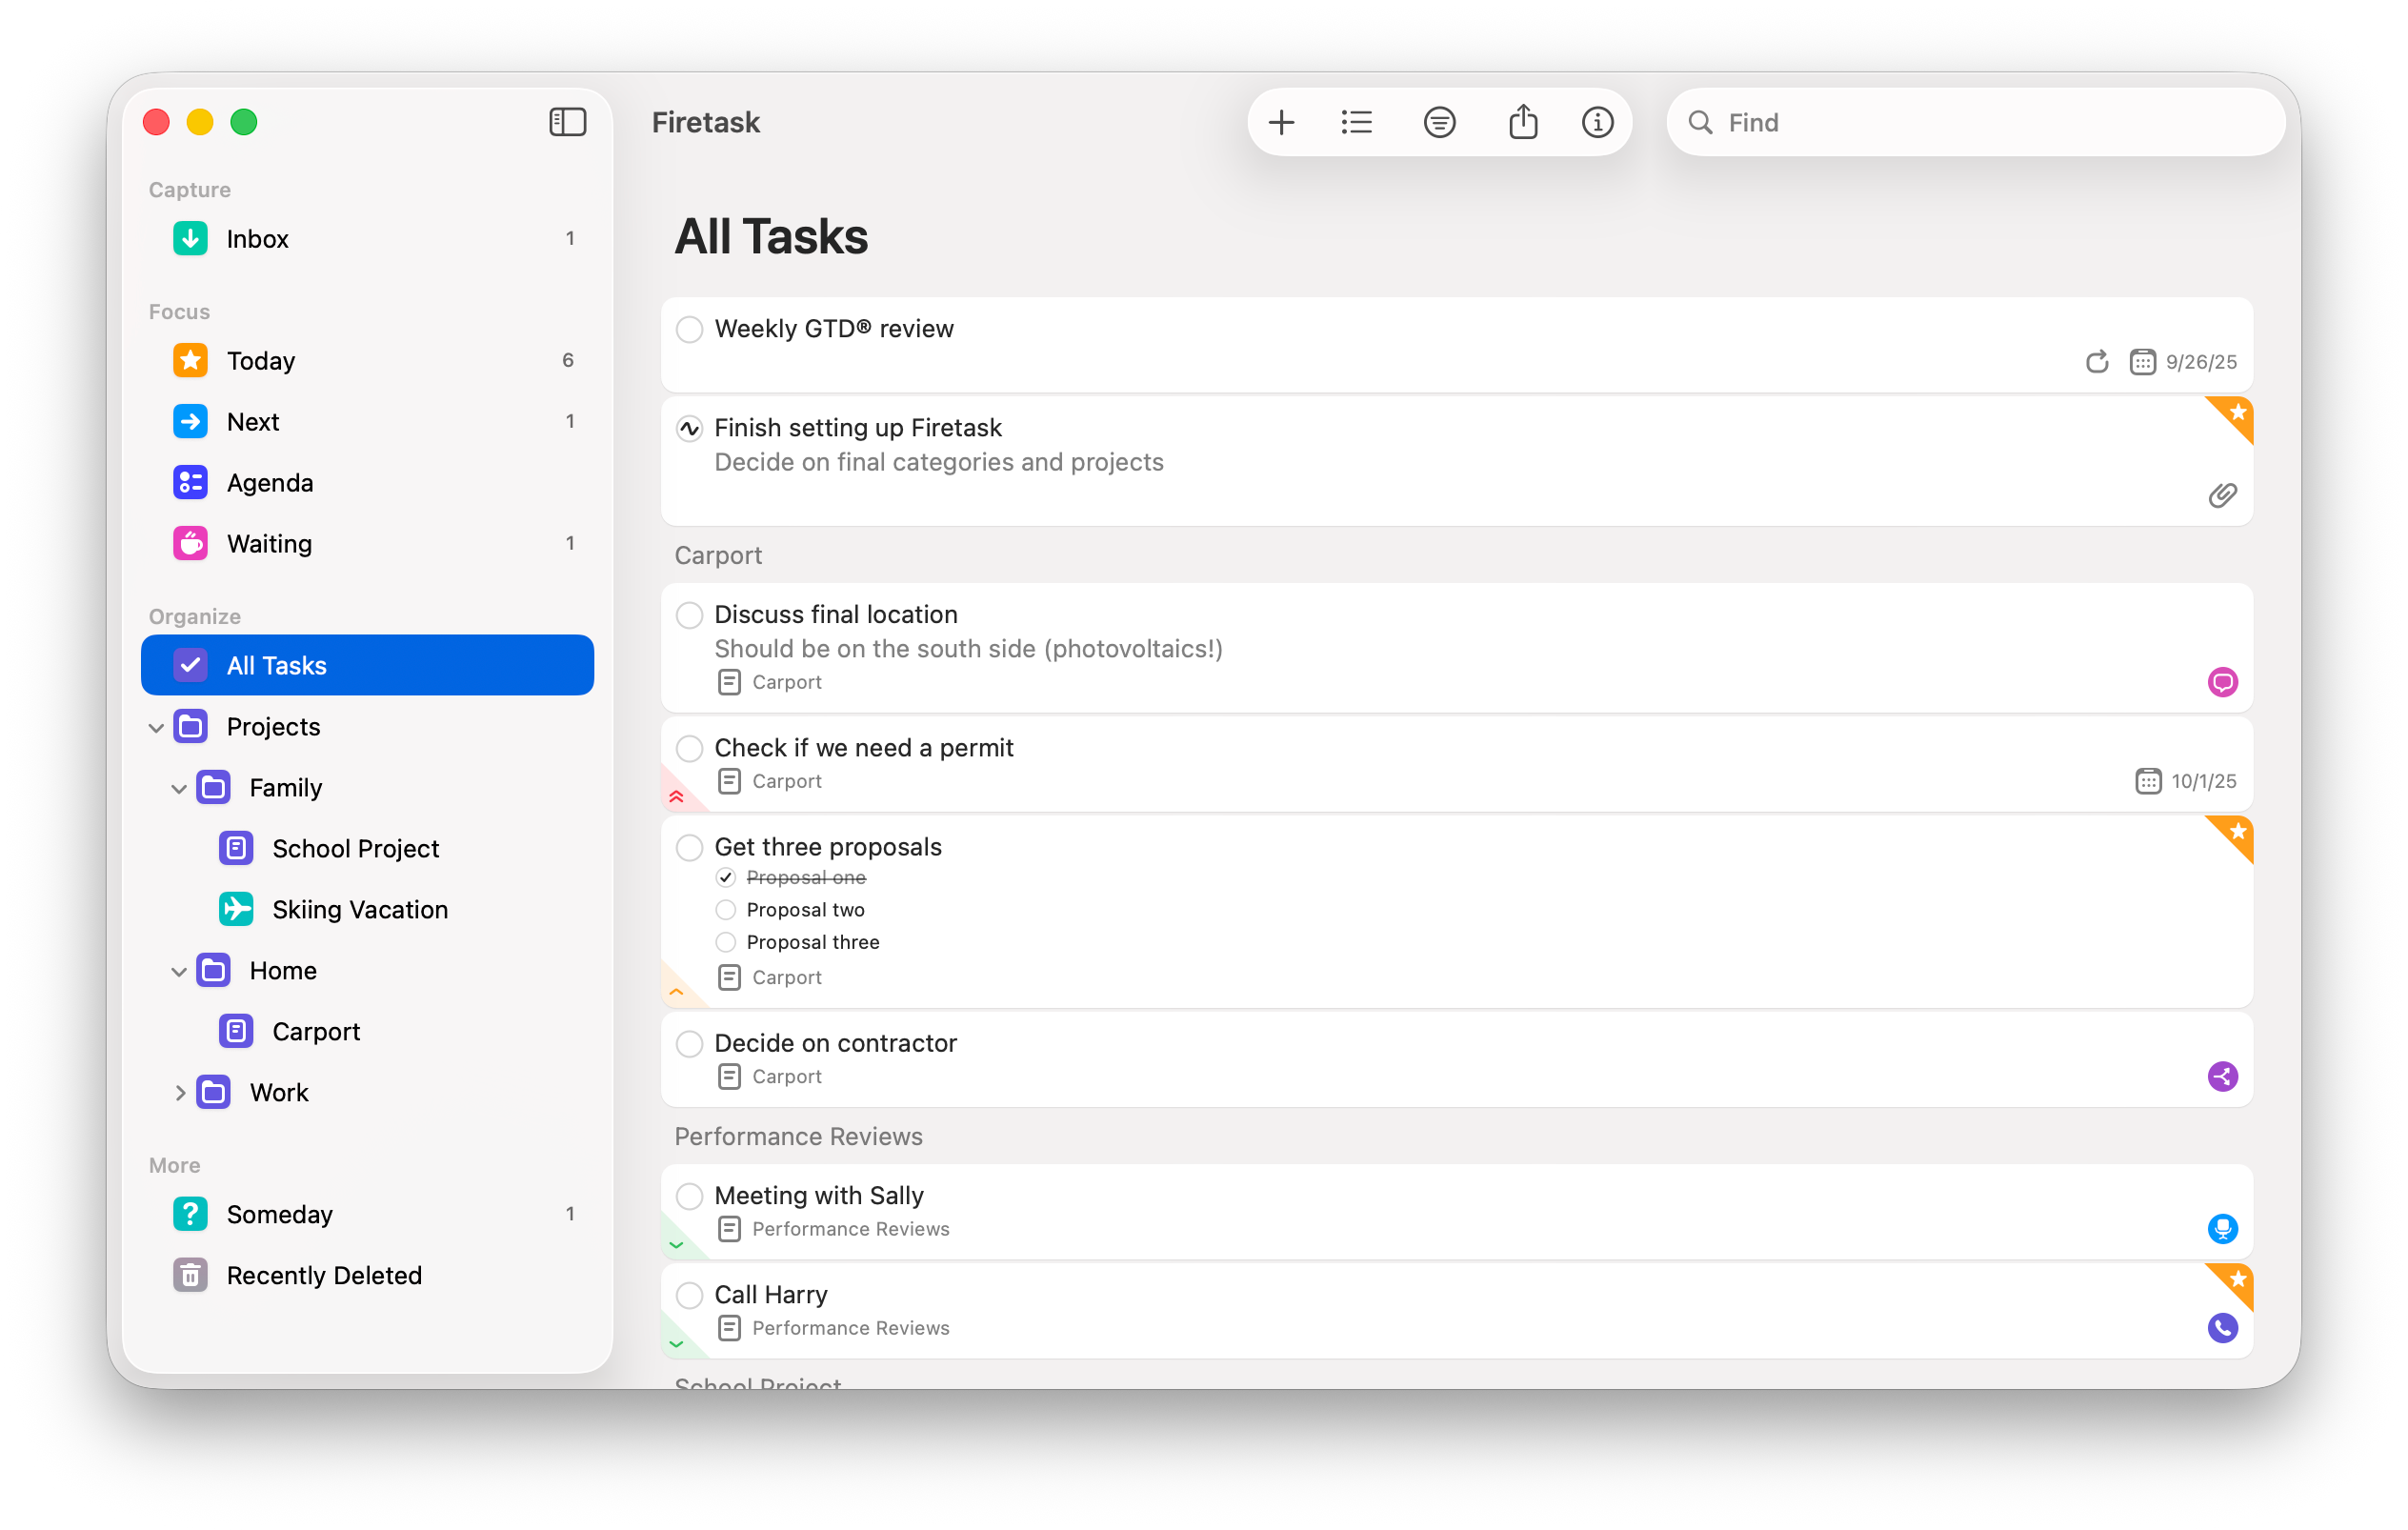2408x1530 pixels.
Task: Expand the Work folder
Action: coord(180,1092)
